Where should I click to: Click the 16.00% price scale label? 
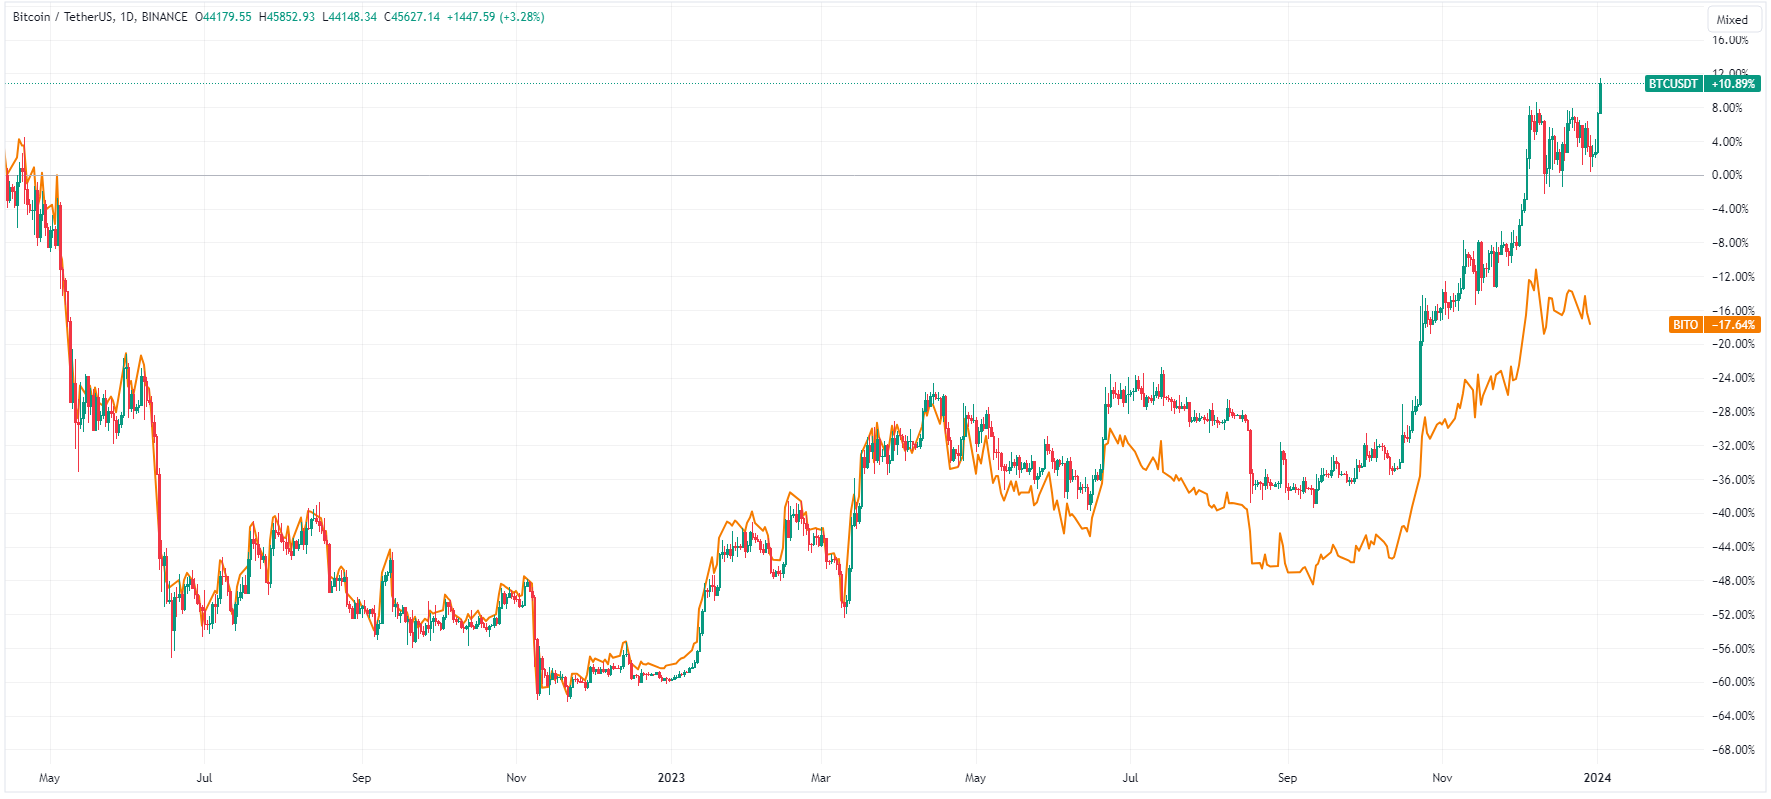pyautogui.click(x=1730, y=40)
